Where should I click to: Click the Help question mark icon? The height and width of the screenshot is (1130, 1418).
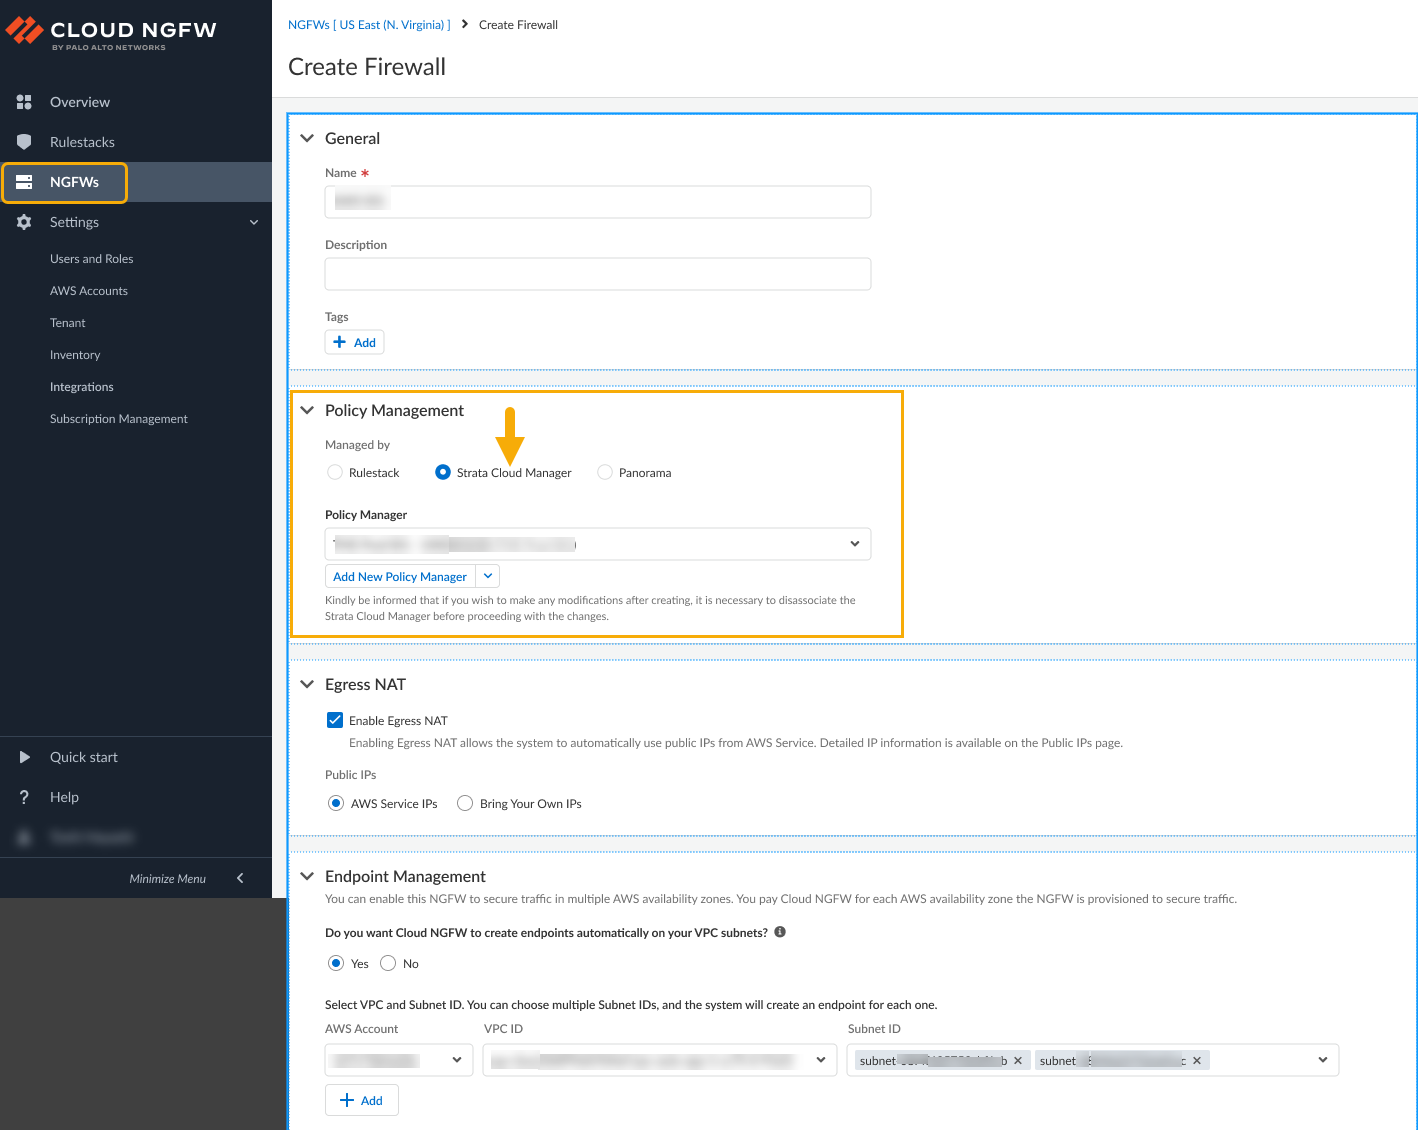[24, 797]
